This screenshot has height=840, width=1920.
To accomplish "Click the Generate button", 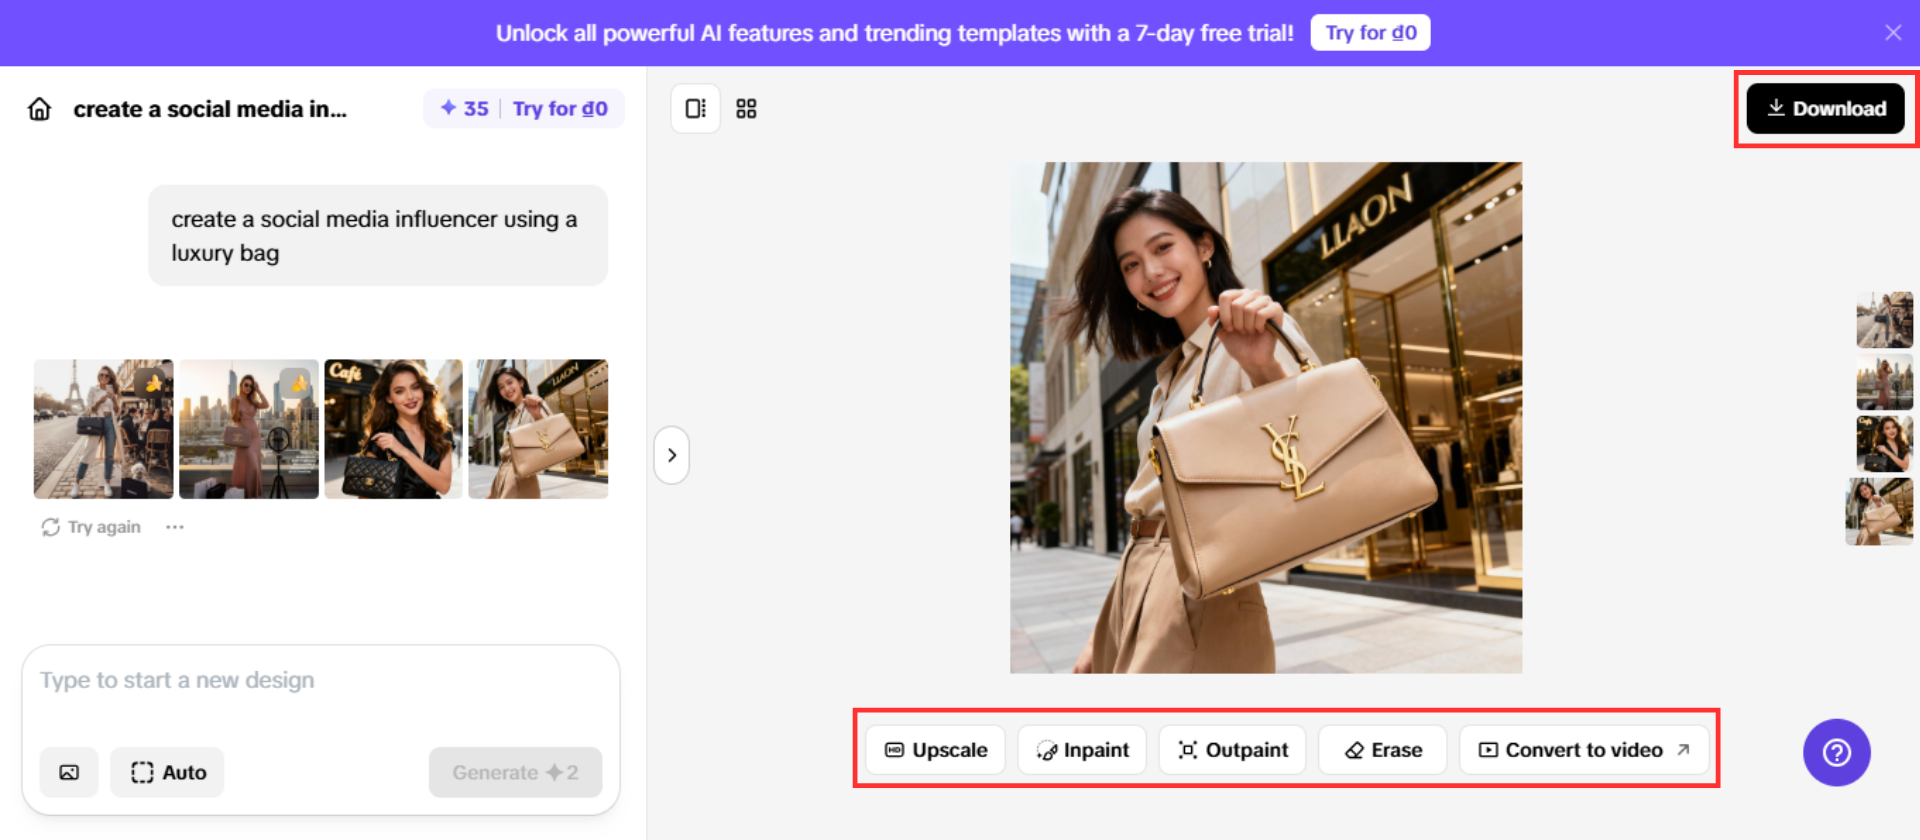I will [x=515, y=772].
